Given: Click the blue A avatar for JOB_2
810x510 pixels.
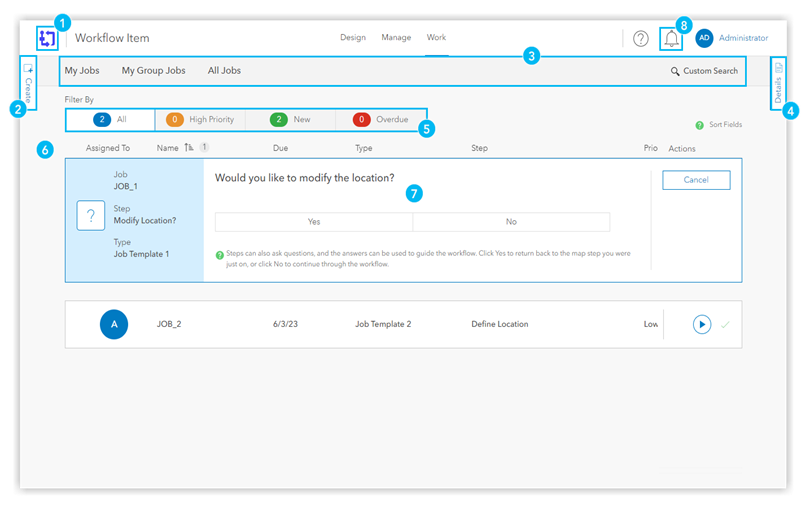Looking at the screenshot, I should pyautogui.click(x=114, y=325).
